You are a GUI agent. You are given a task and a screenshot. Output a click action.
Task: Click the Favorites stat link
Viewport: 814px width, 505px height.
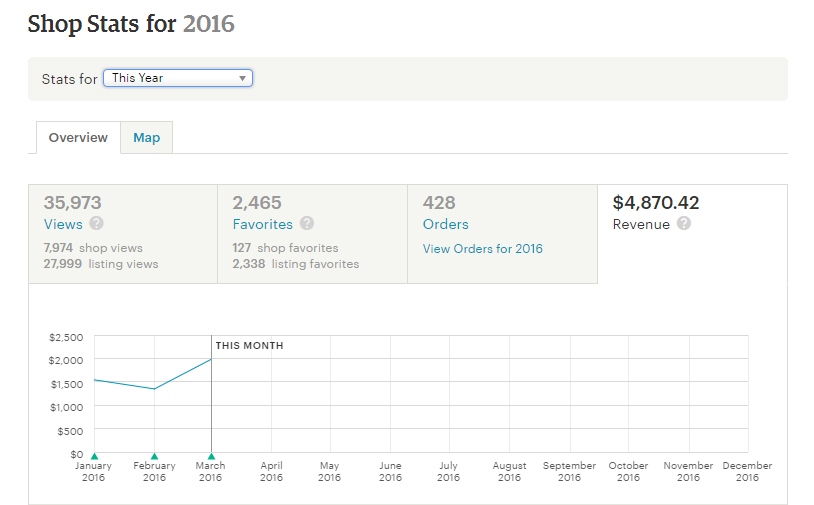pyautogui.click(x=262, y=224)
